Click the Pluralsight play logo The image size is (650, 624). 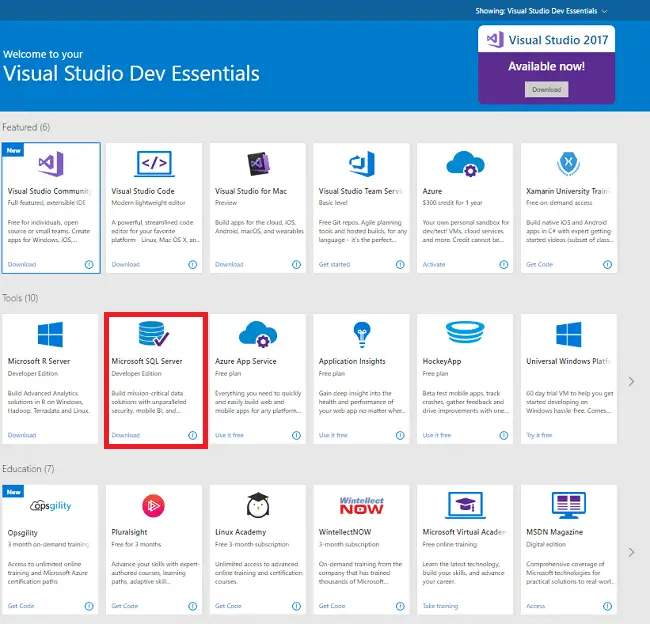point(153,505)
